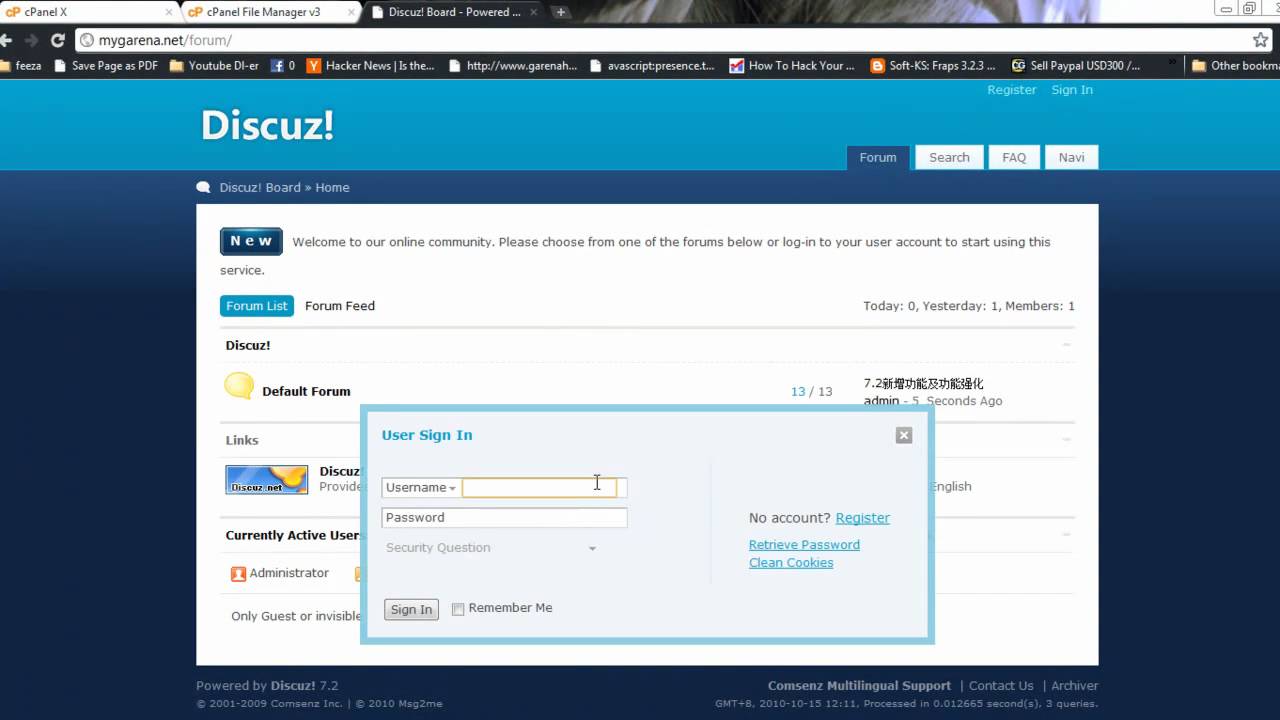Open the garenah bookmark

pyautogui.click(x=513, y=65)
